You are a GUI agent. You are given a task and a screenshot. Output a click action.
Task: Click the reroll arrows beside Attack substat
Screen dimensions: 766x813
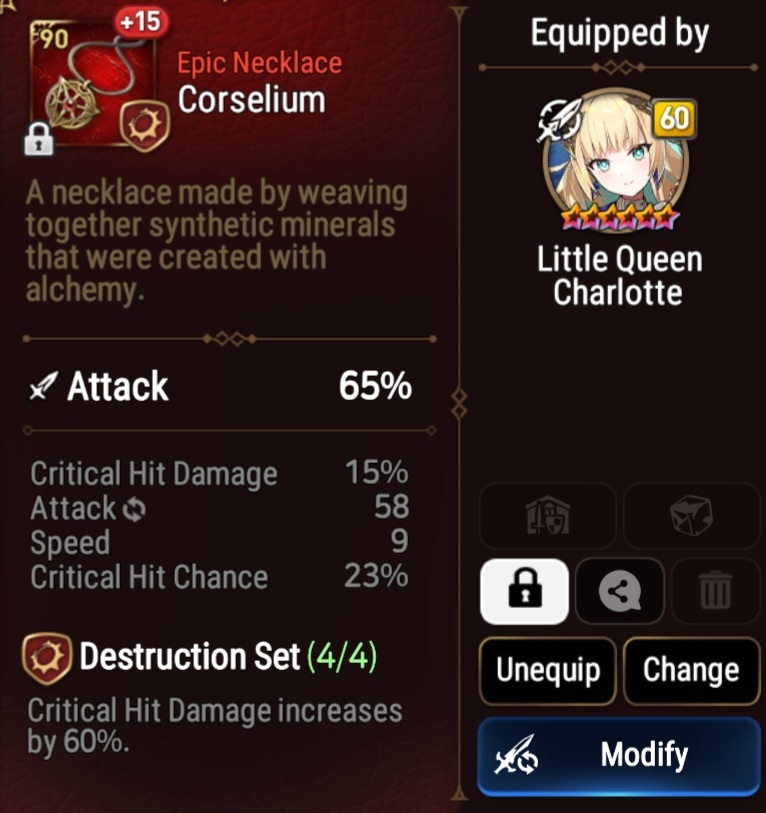coord(134,509)
